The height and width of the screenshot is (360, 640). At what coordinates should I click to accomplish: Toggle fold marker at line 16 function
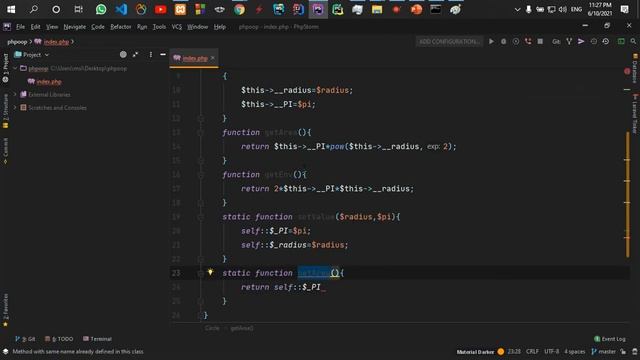(x=200, y=175)
